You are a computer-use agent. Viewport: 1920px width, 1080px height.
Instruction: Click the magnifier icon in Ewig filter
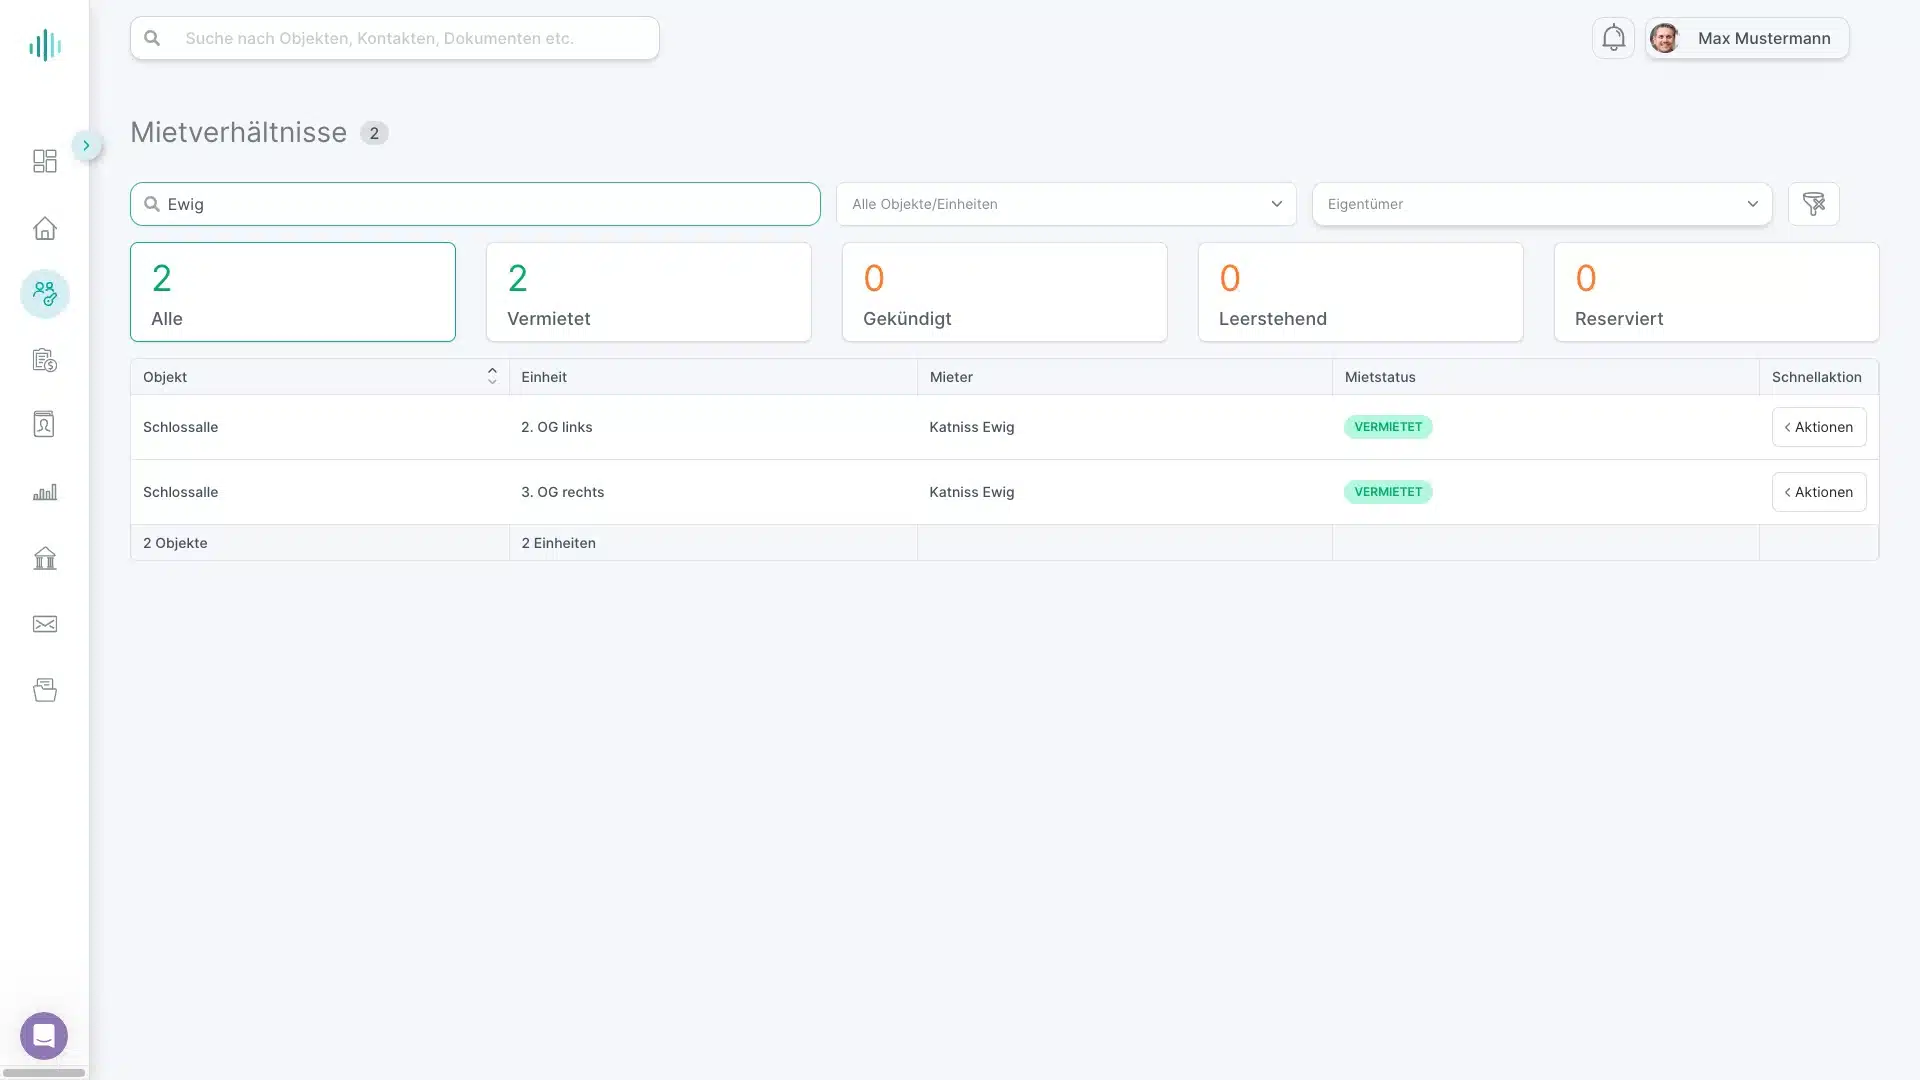pyautogui.click(x=152, y=204)
